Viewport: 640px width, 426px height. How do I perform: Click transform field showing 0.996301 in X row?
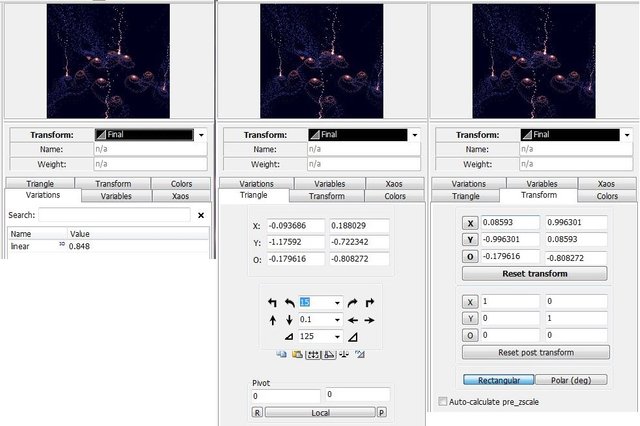[x=576, y=222]
